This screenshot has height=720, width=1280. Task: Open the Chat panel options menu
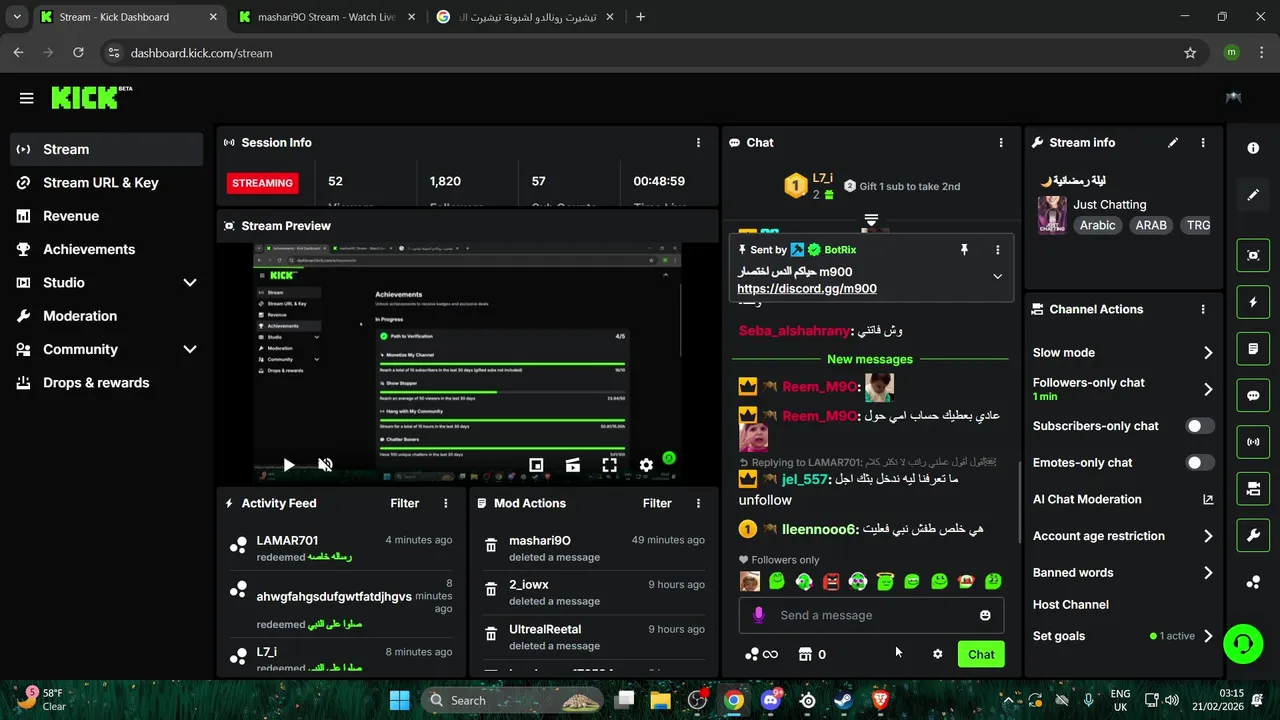click(1000, 143)
